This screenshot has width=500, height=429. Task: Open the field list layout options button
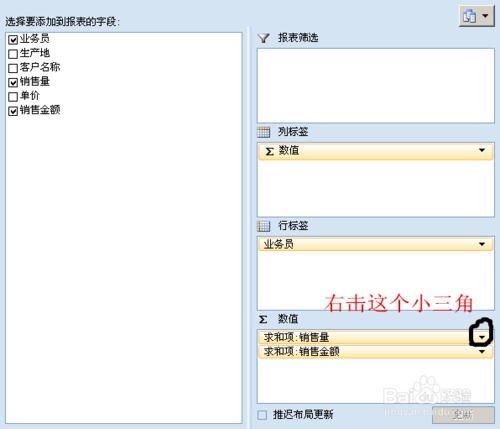pyautogui.click(x=477, y=16)
